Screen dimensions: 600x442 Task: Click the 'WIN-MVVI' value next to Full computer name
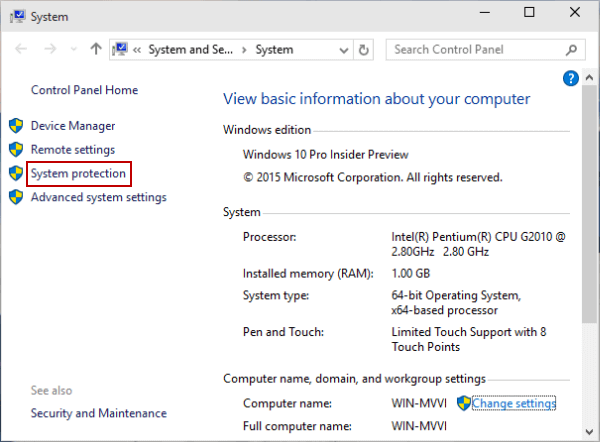[x=419, y=426]
